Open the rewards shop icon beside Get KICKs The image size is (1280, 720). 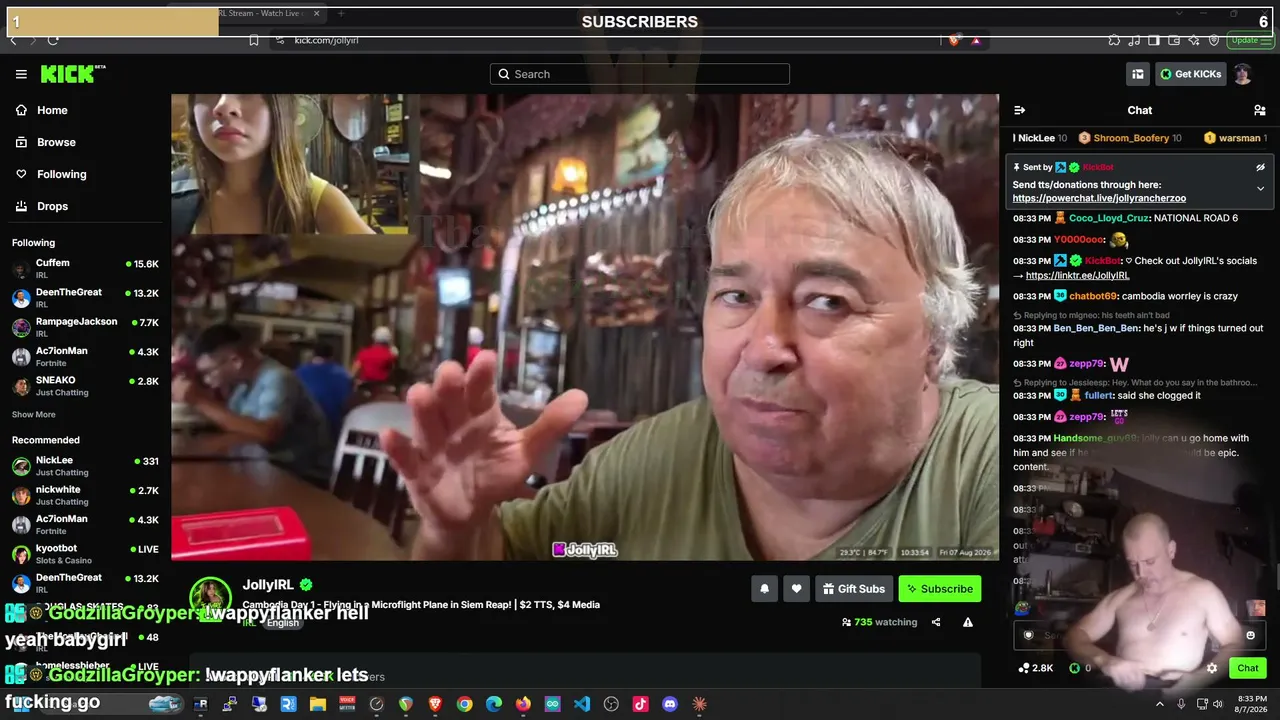(x=1138, y=74)
